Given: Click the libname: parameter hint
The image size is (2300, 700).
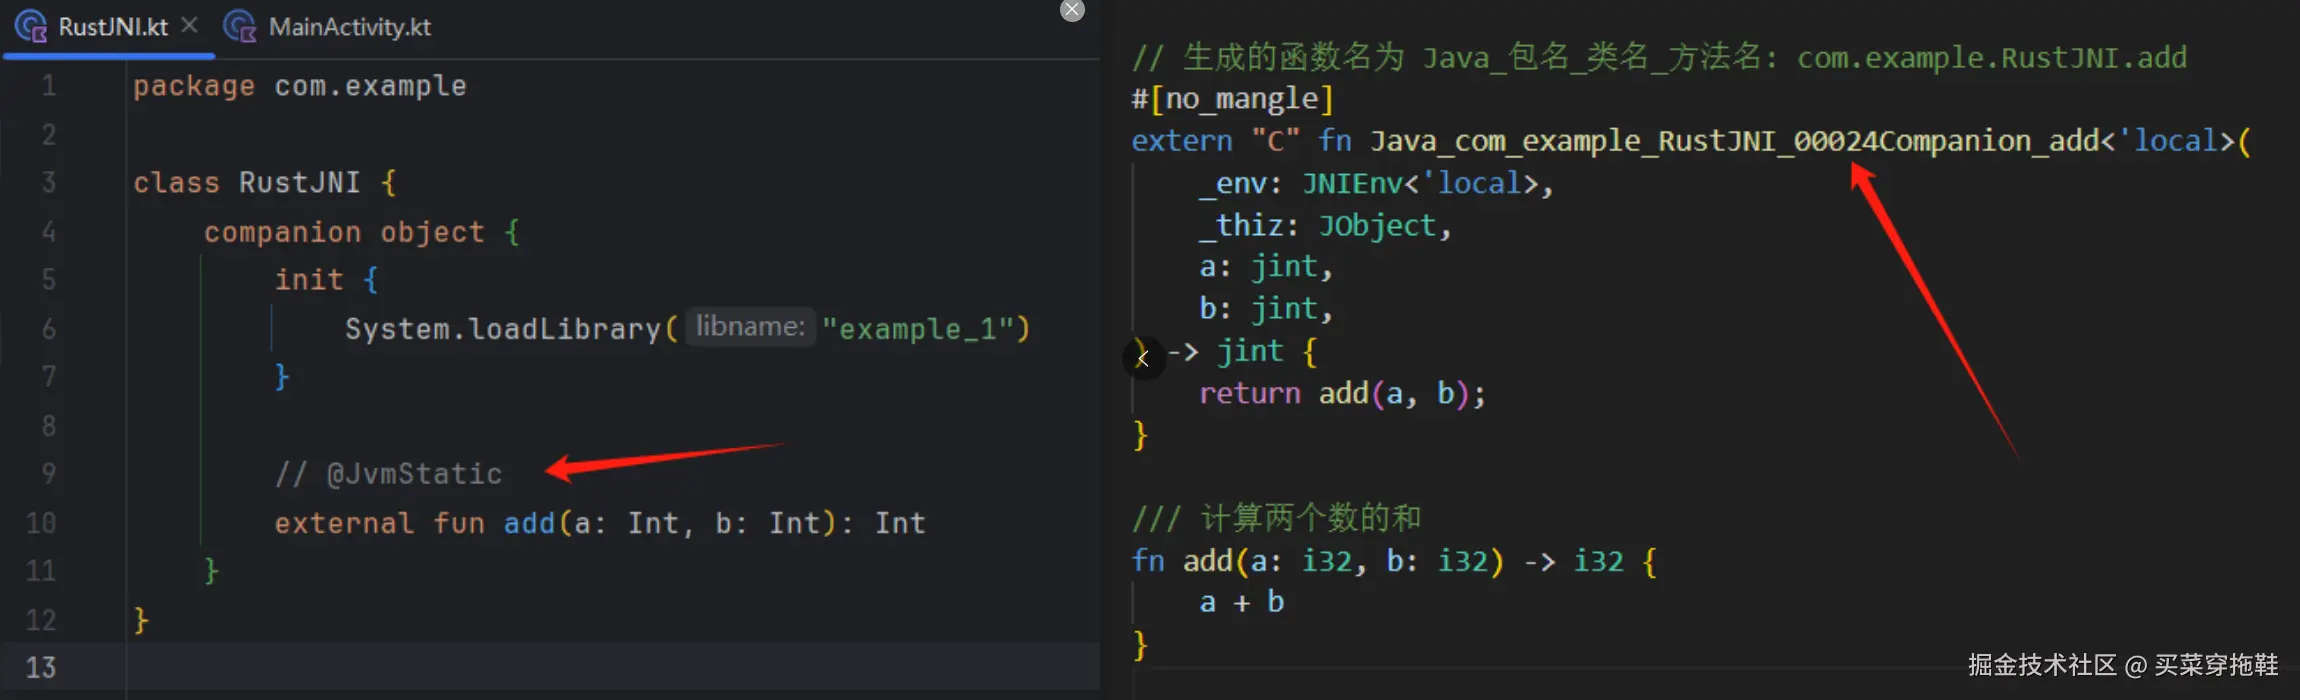Looking at the screenshot, I should (750, 327).
